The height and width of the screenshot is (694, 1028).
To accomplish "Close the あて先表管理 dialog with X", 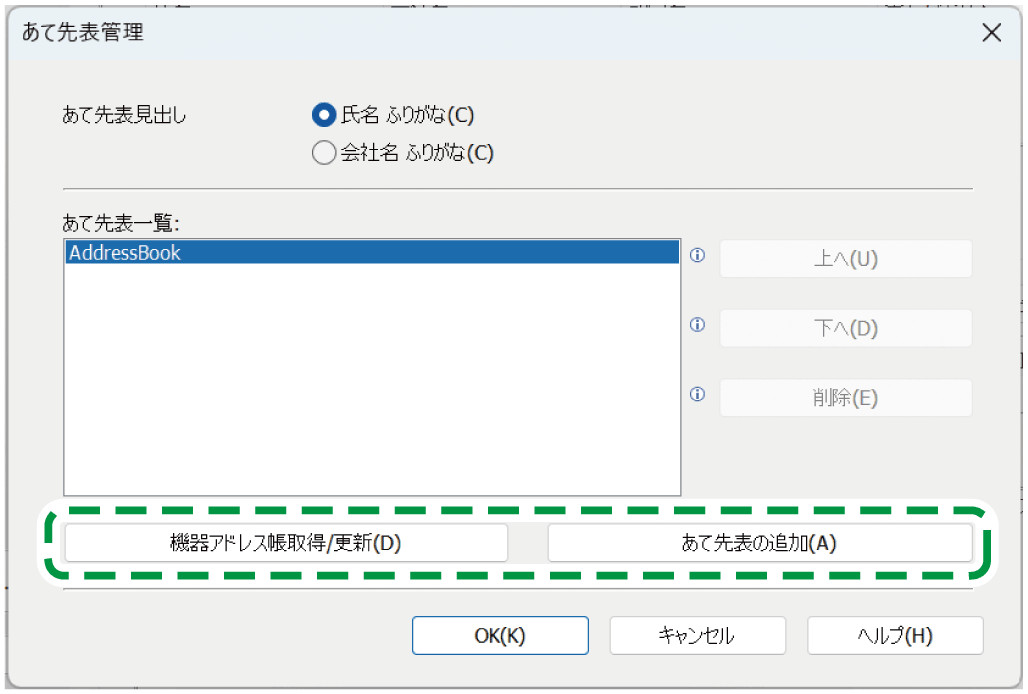I will pyautogui.click(x=991, y=33).
